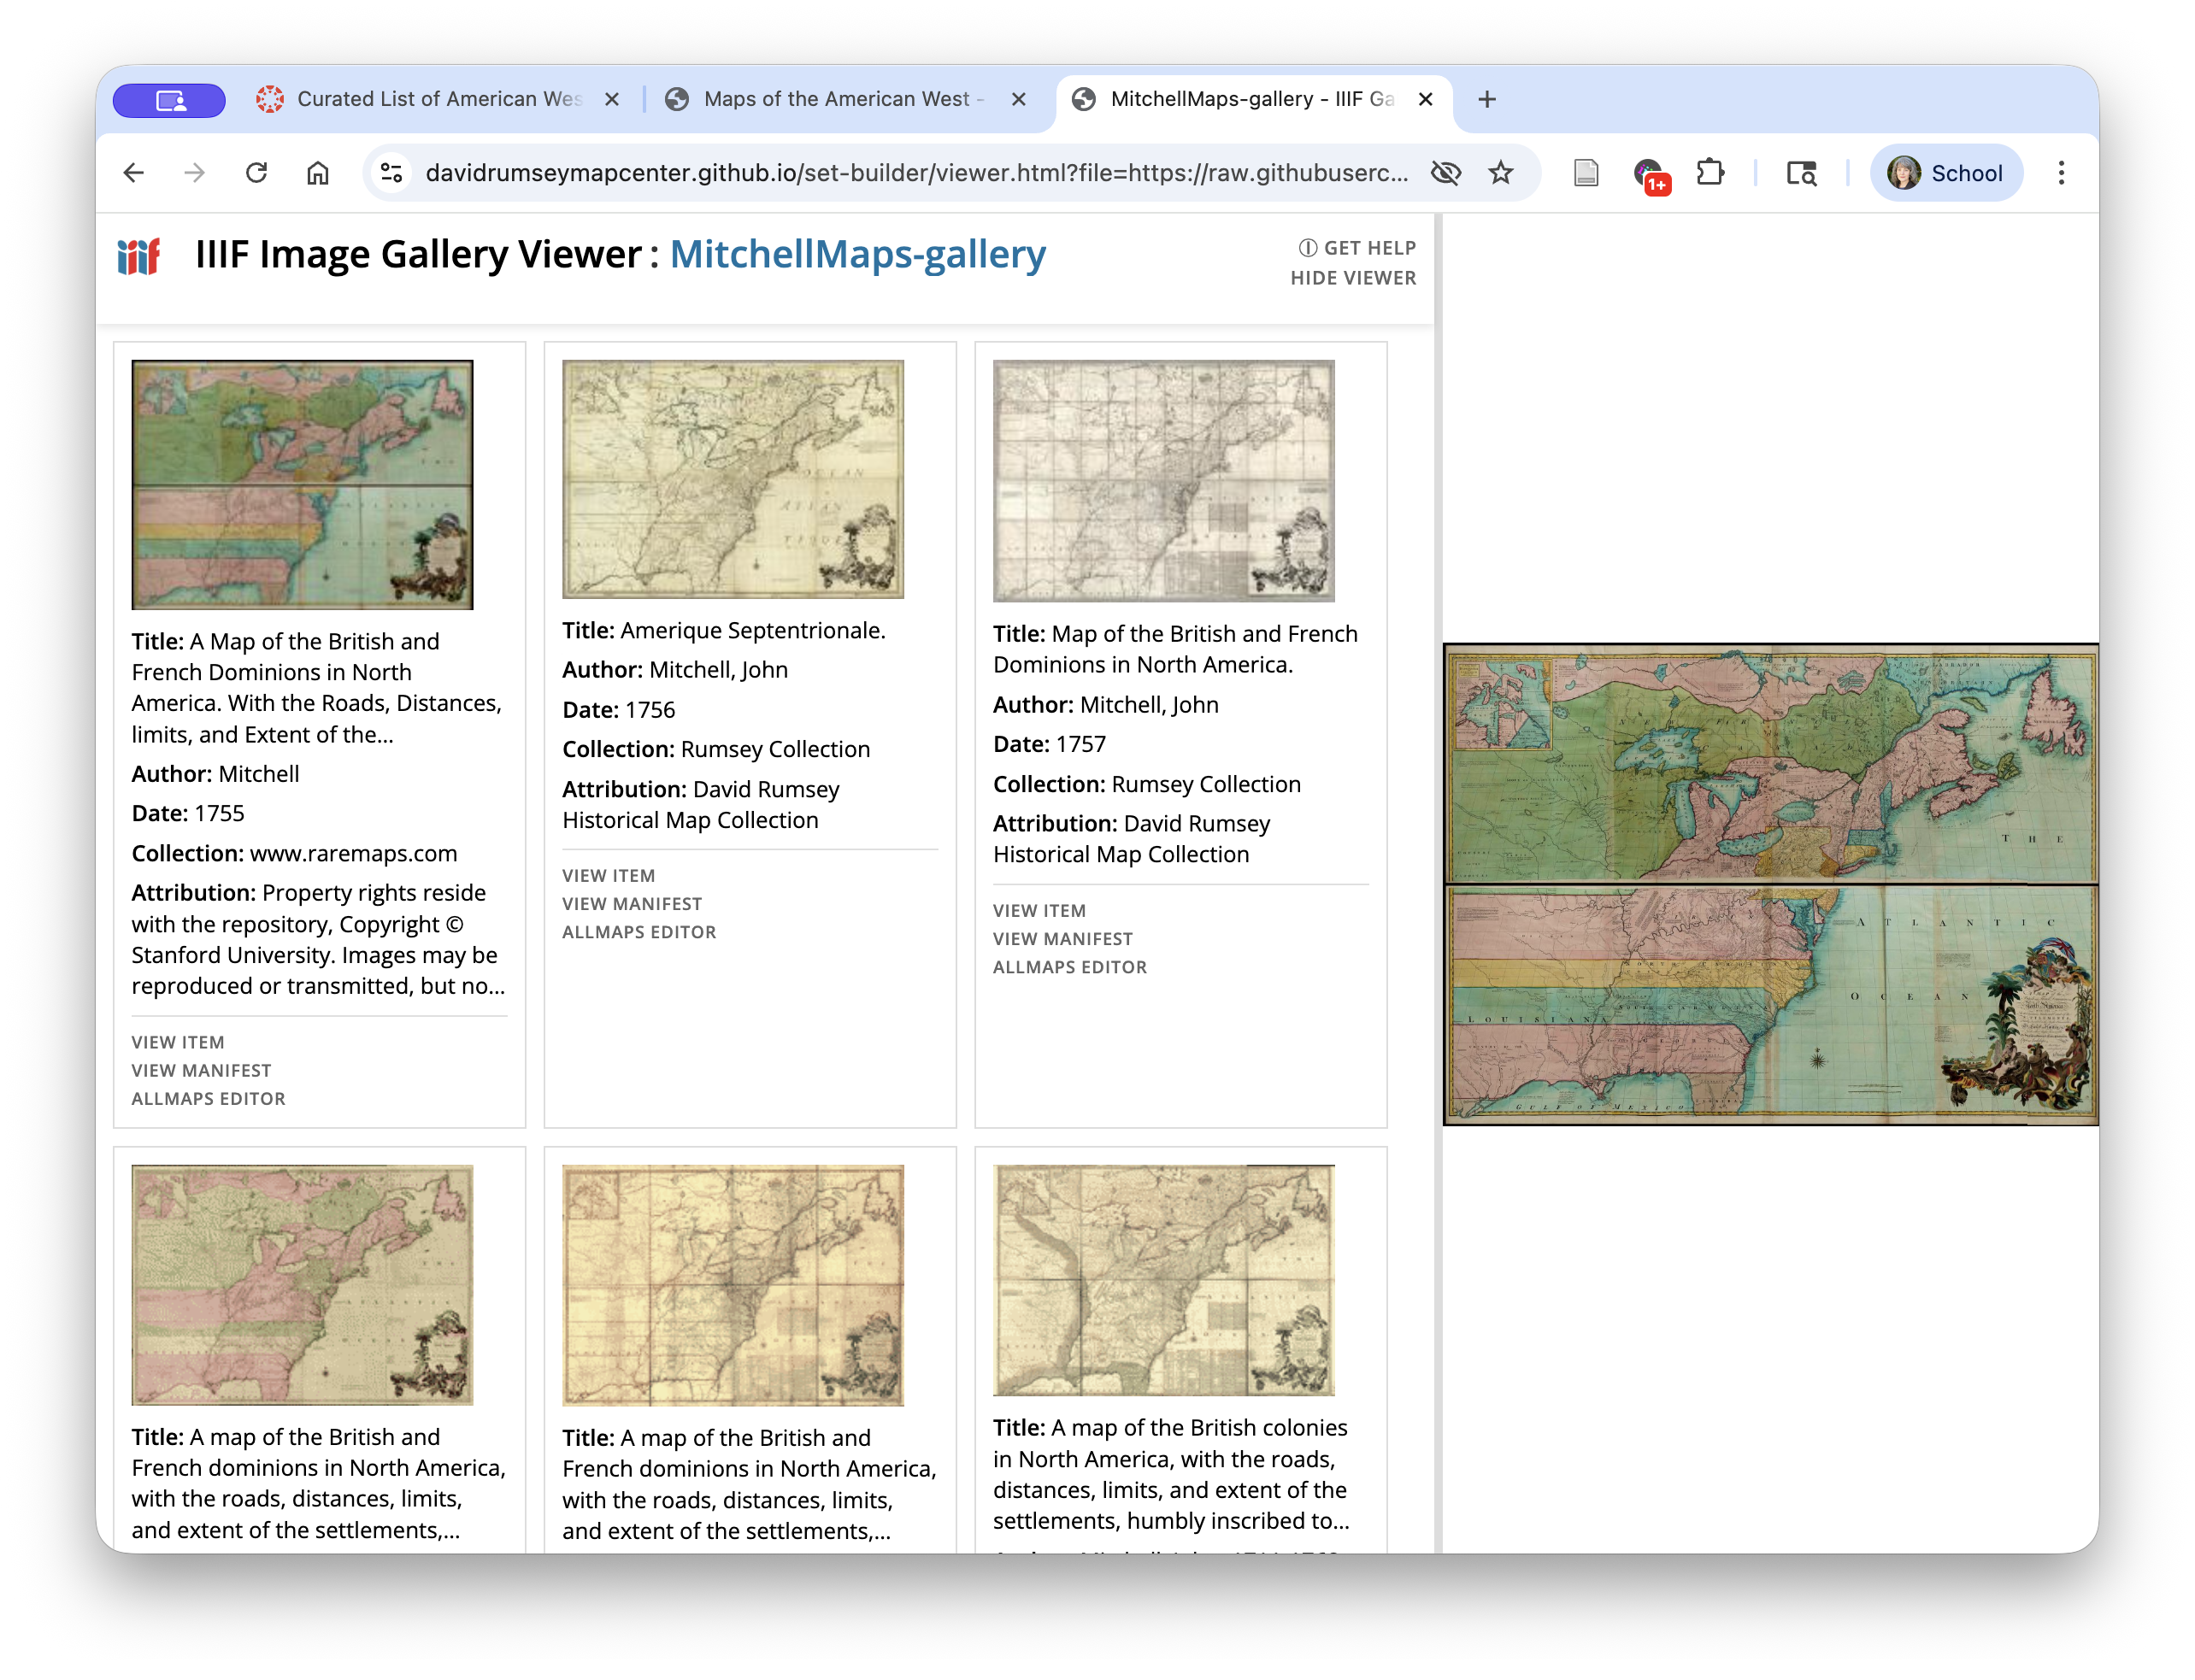Image resolution: width=2195 pixels, height=1680 pixels.
Task: Open VIEW MANIFEST under Amerique Septentrionale
Action: coord(632,903)
